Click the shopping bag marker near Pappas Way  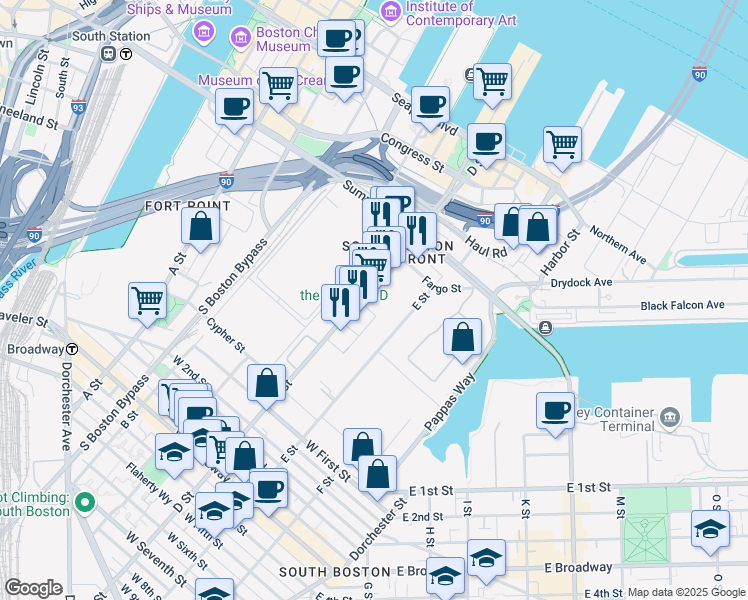coord(462,338)
